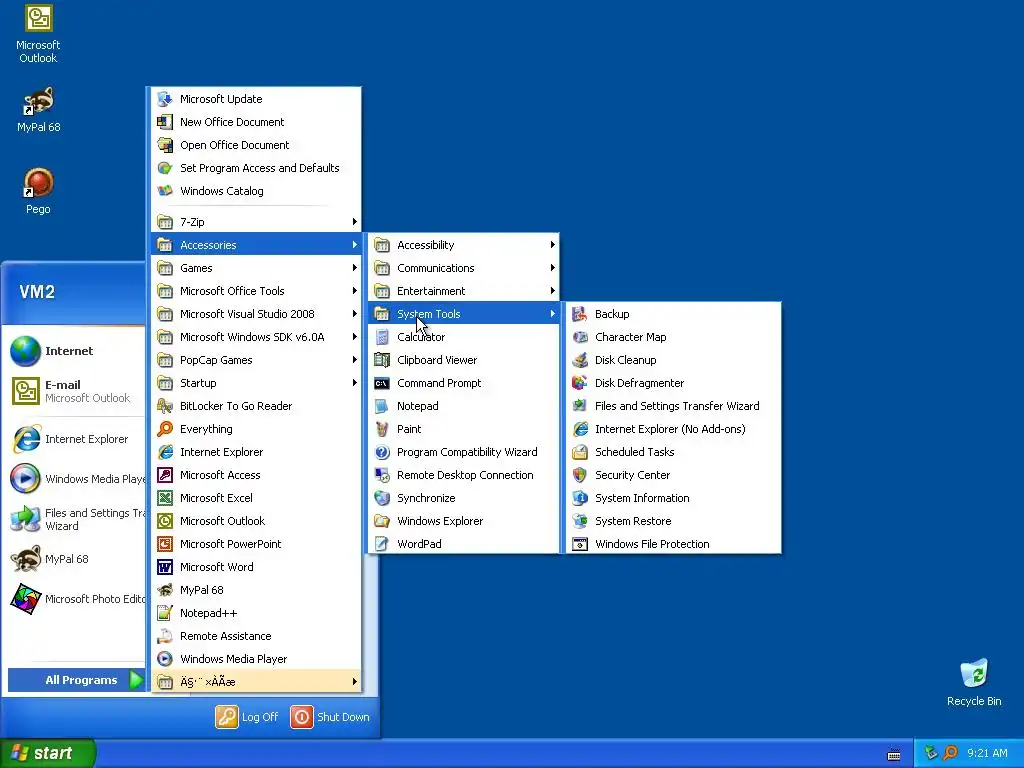Open Internet pinned start menu item
The image size is (1024, 768).
coord(75,351)
